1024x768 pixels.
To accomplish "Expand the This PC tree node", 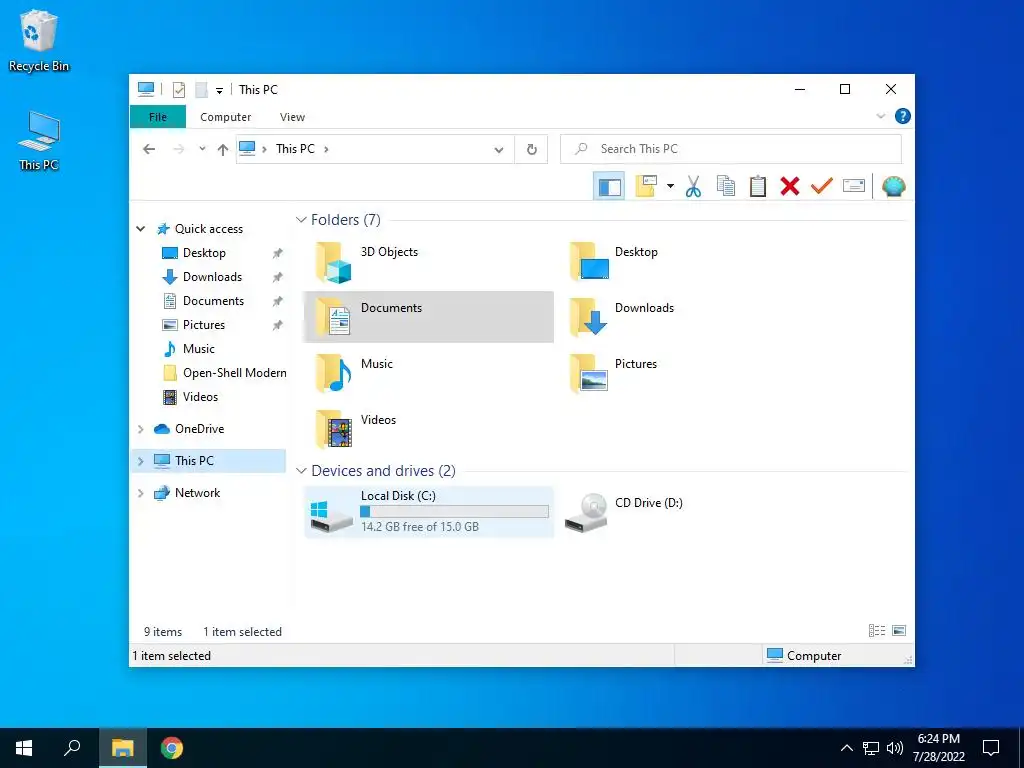I will pos(140,461).
